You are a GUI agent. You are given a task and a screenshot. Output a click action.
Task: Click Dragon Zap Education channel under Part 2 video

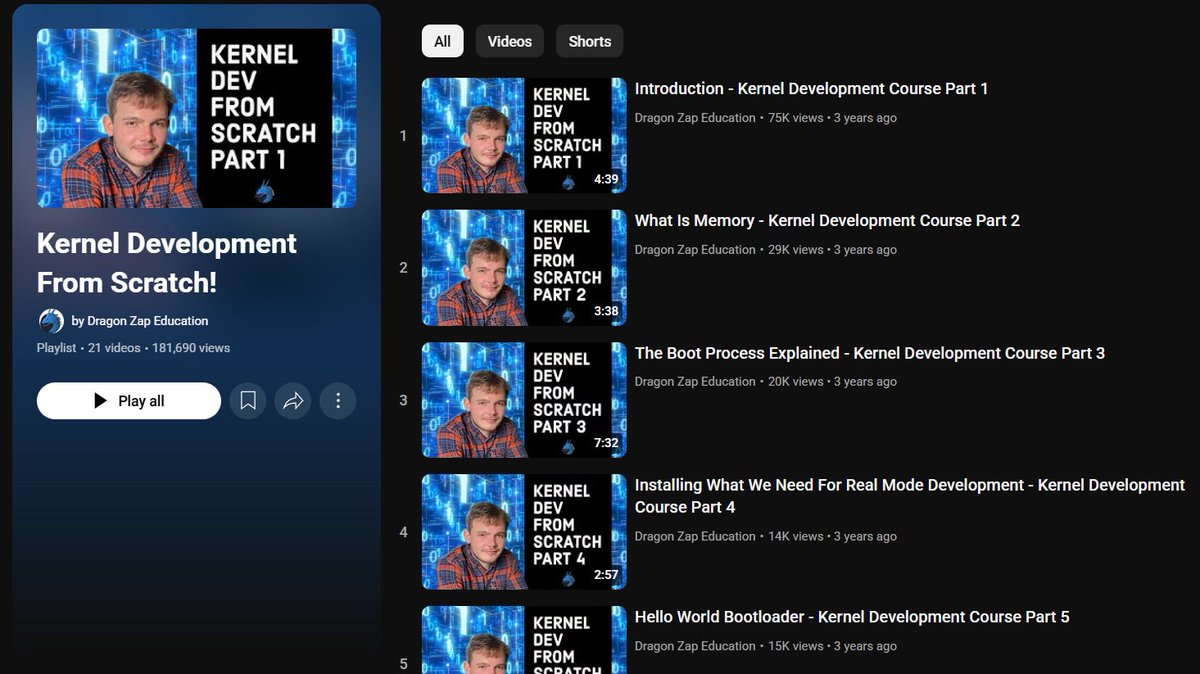[x=695, y=250]
